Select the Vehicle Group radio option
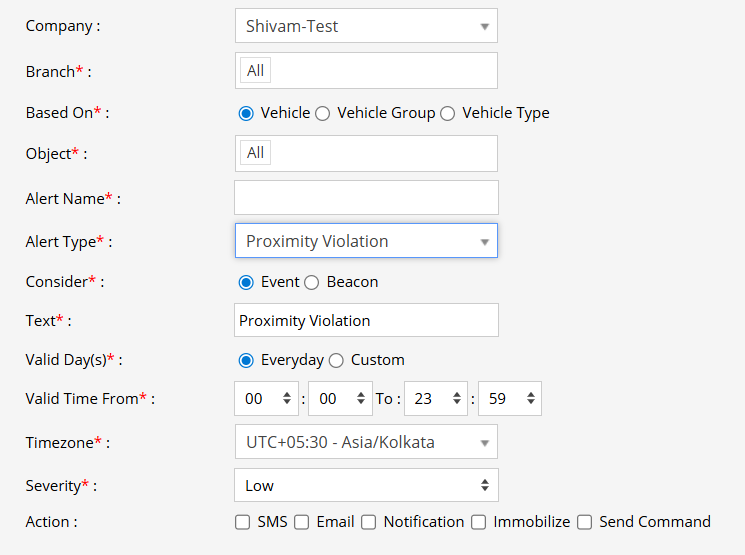The width and height of the screenshot is (745, 555). 323,113
